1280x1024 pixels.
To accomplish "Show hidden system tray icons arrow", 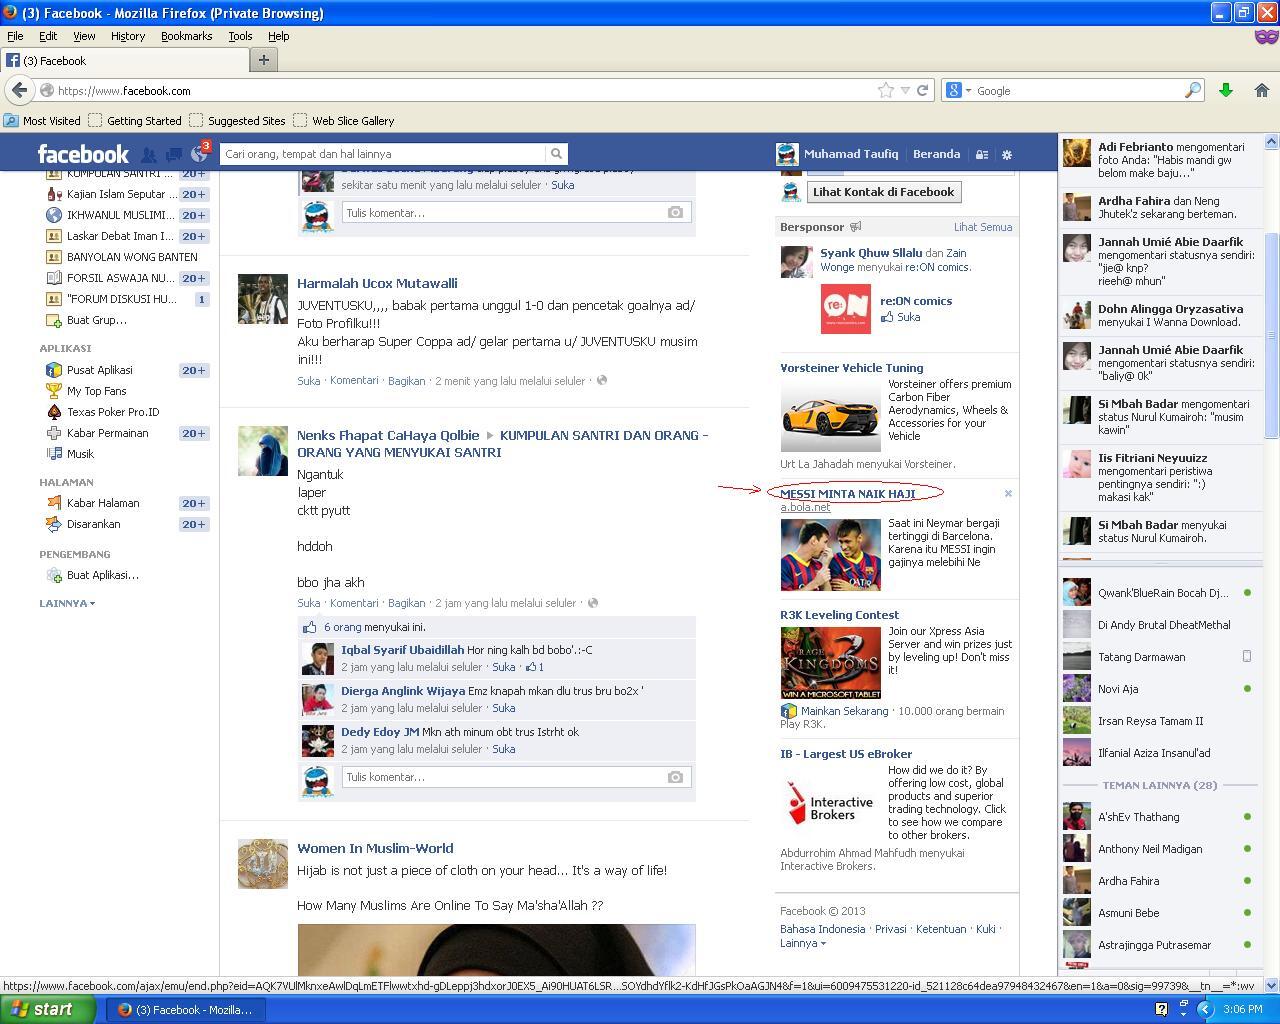I will (x=1205, y=1009).
